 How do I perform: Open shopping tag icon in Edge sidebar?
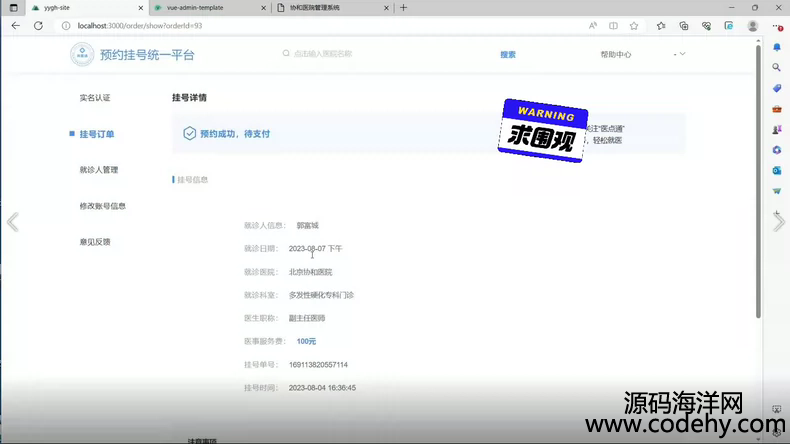point(776,88)
